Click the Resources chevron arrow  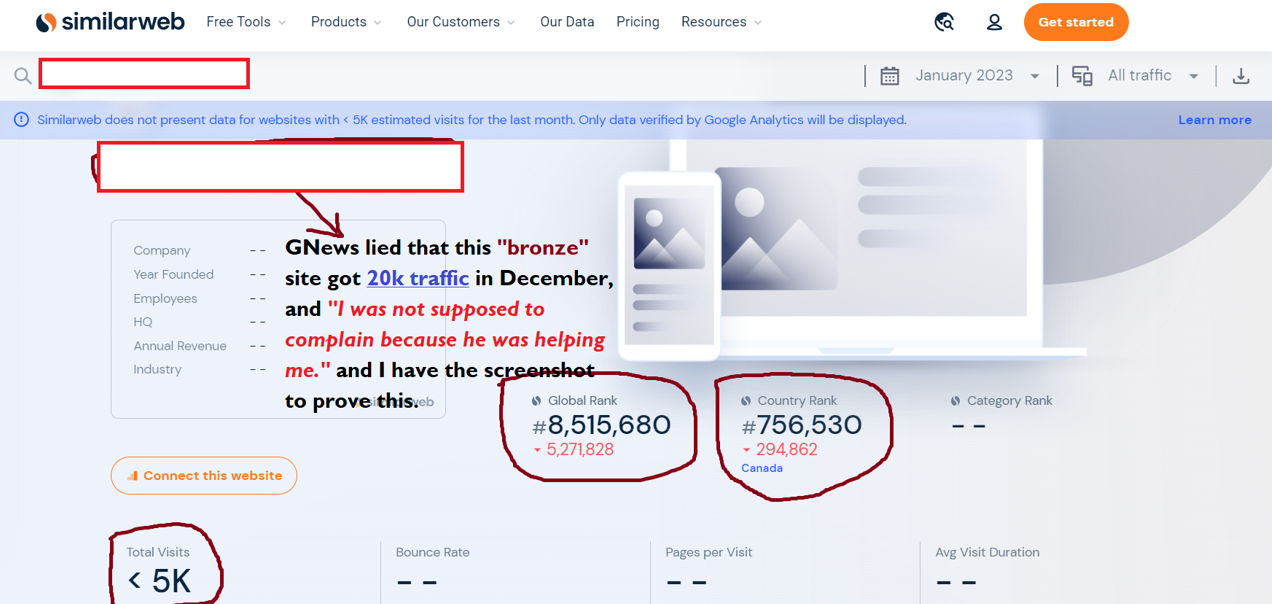point(757,23)
